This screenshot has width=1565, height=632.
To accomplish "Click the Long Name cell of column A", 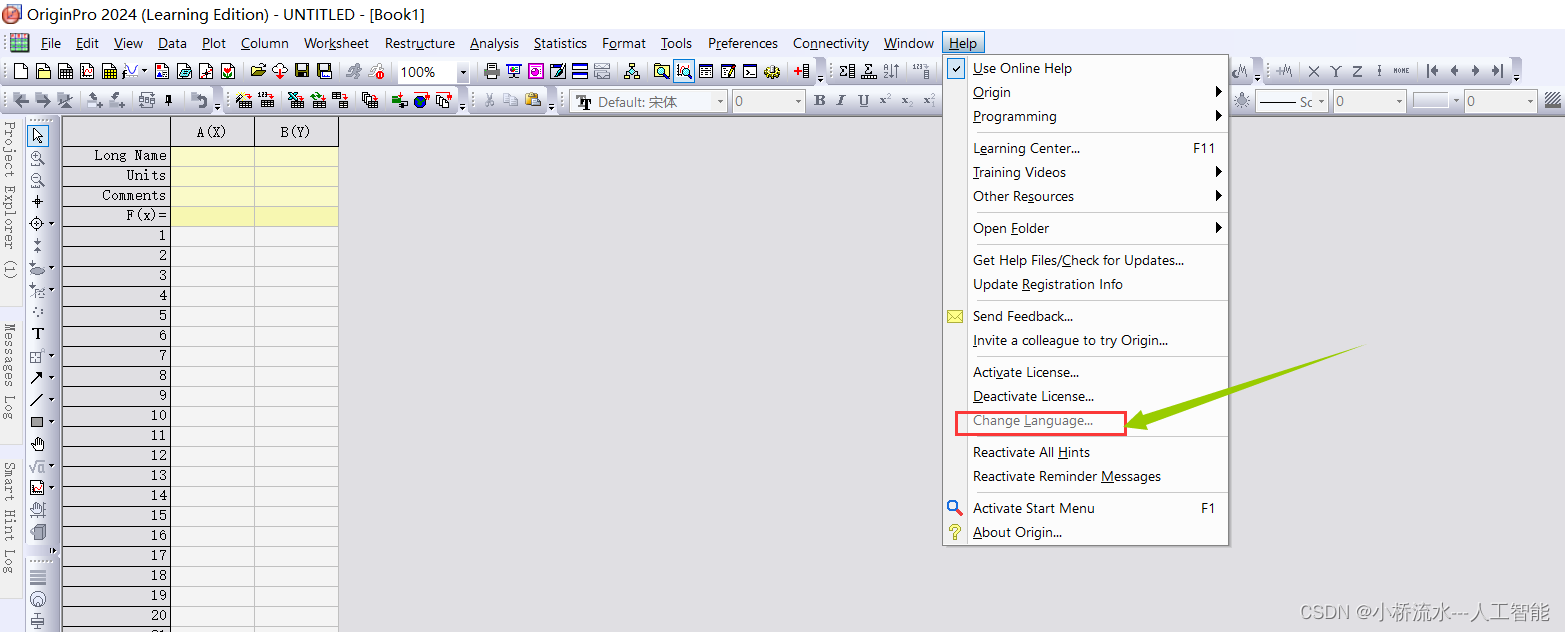I will (x=212, y=156).
